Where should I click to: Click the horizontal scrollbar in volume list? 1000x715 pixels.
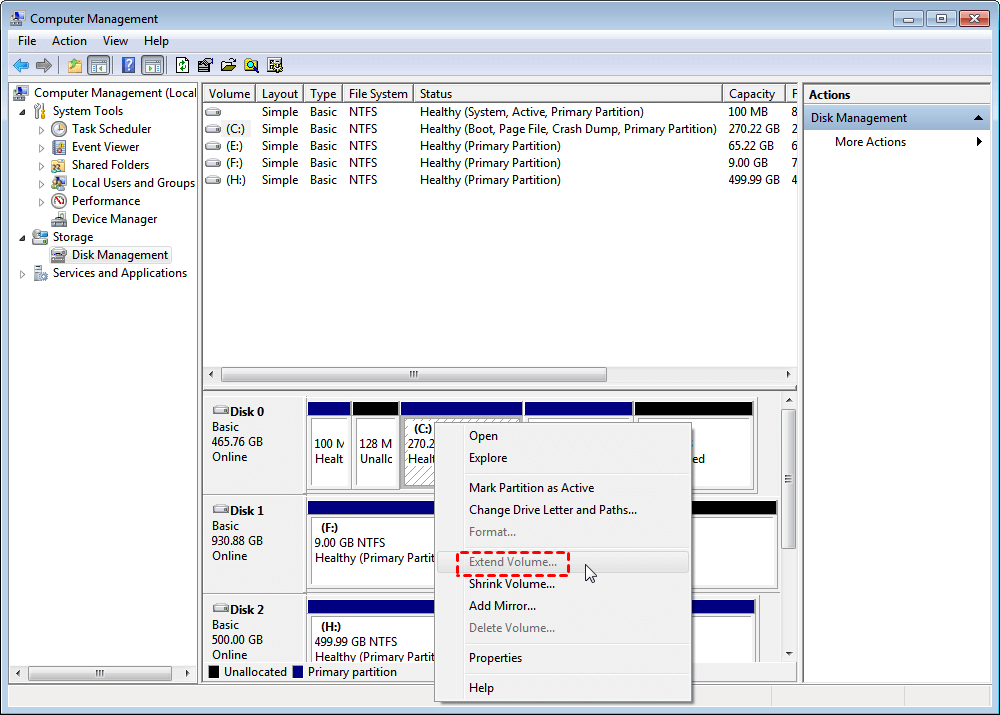click(x=413, y=374)
